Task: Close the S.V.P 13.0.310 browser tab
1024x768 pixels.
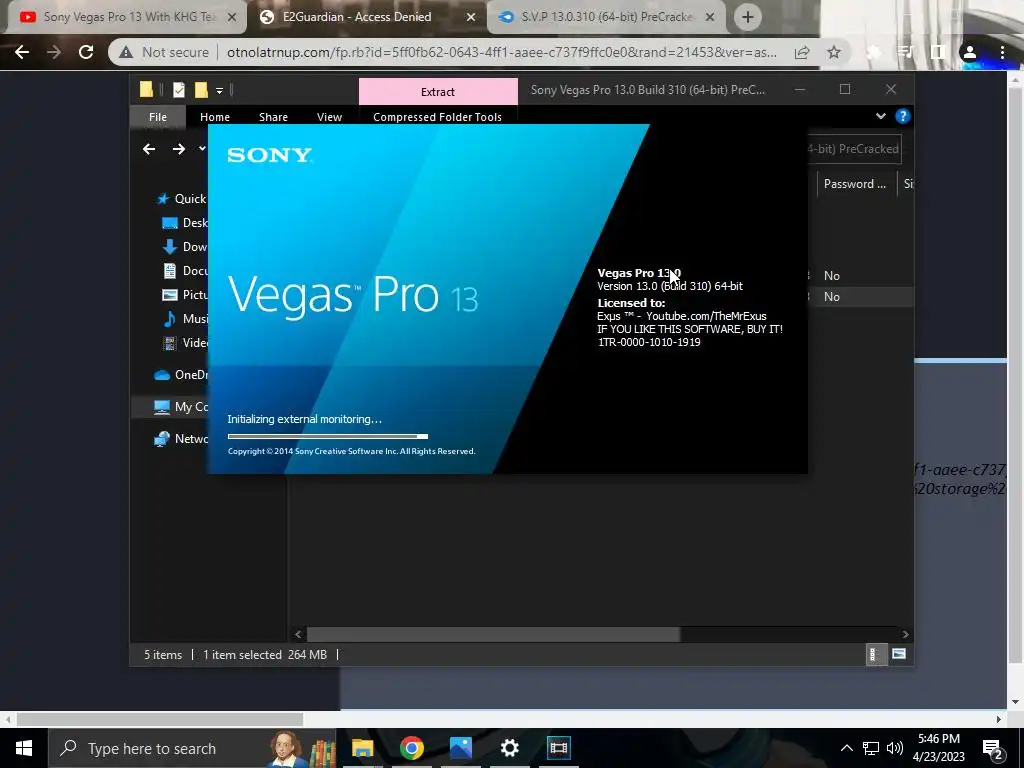Action: (x=711, y=18)
